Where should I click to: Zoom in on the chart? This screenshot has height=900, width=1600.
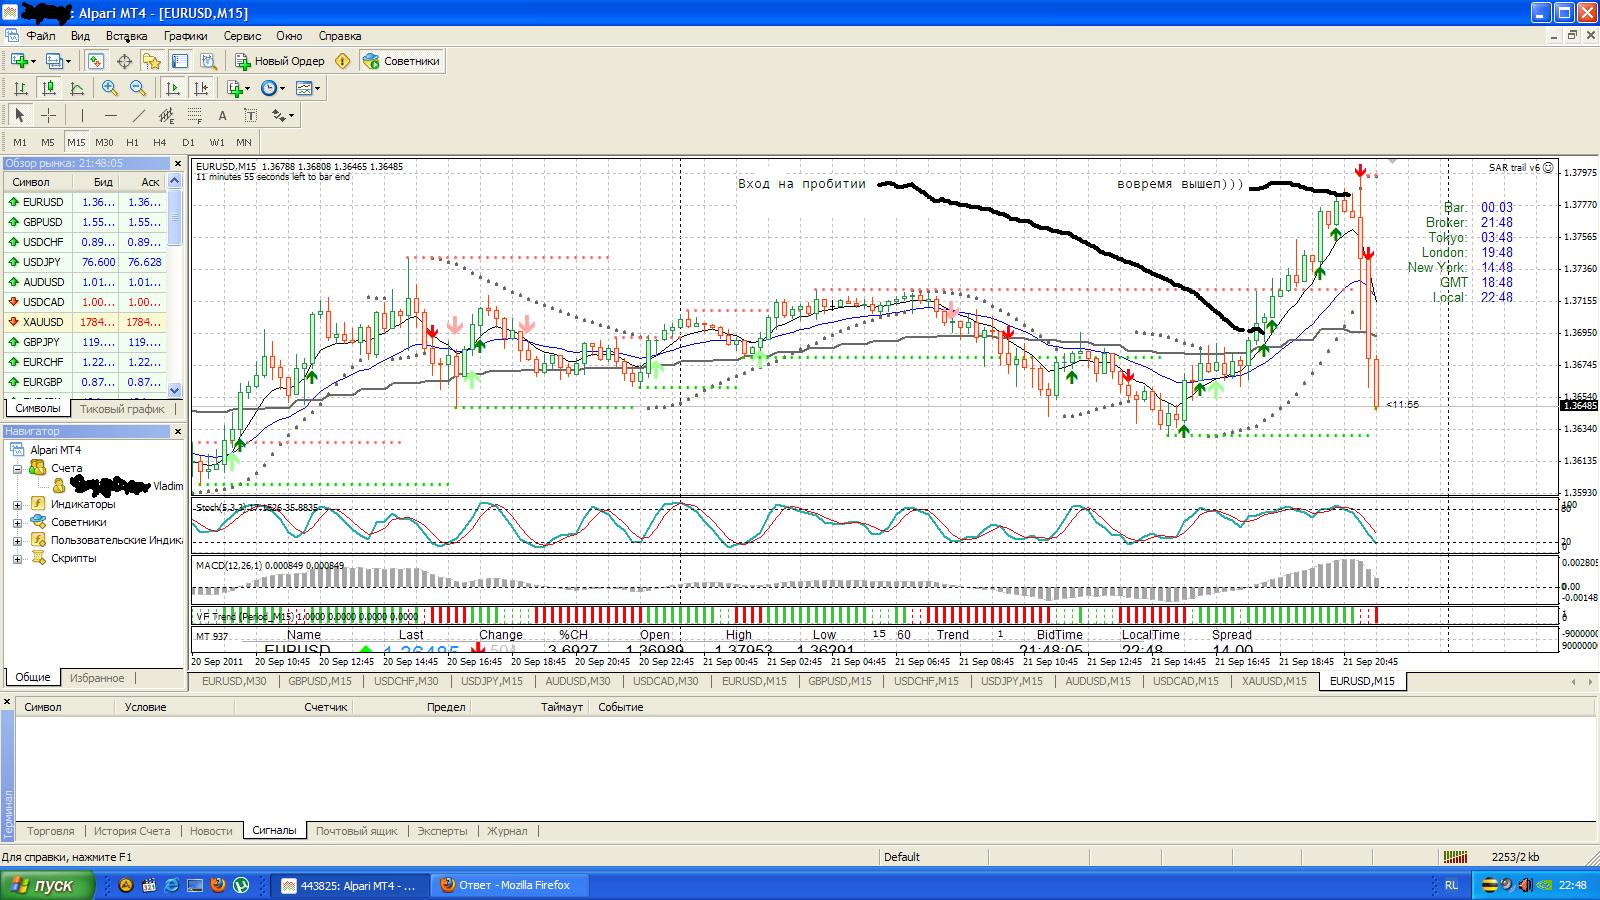[x=110, y=88]
